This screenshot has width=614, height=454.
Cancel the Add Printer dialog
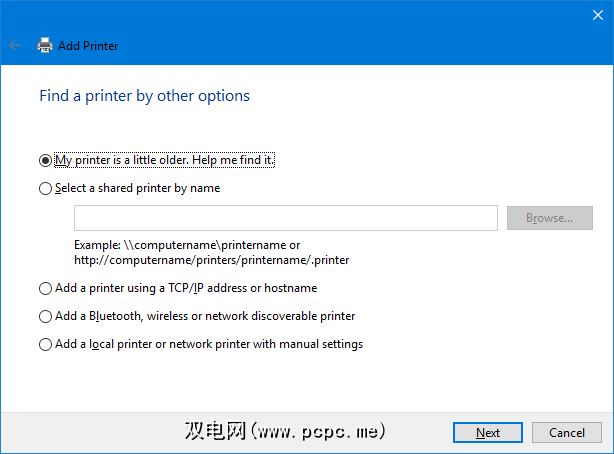[x=566, y=433]
